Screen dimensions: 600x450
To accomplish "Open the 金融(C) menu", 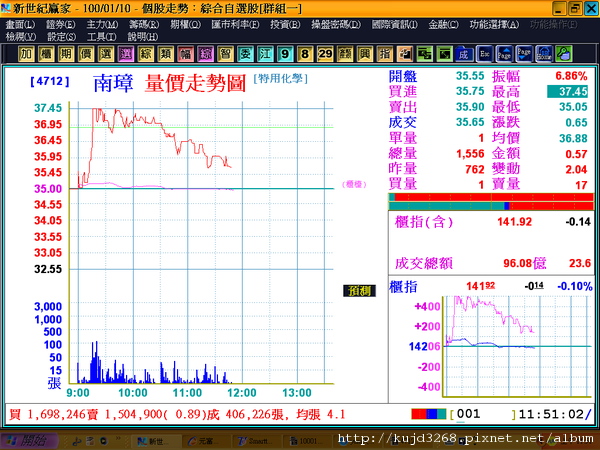I will point(443,24).
